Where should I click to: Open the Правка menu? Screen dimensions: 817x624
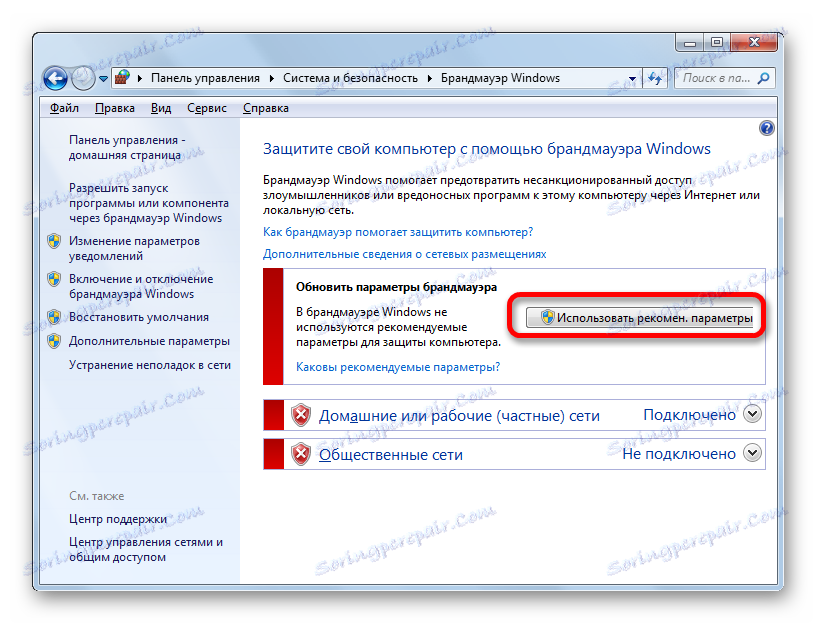pyautogui.click(x=115, y=108)
